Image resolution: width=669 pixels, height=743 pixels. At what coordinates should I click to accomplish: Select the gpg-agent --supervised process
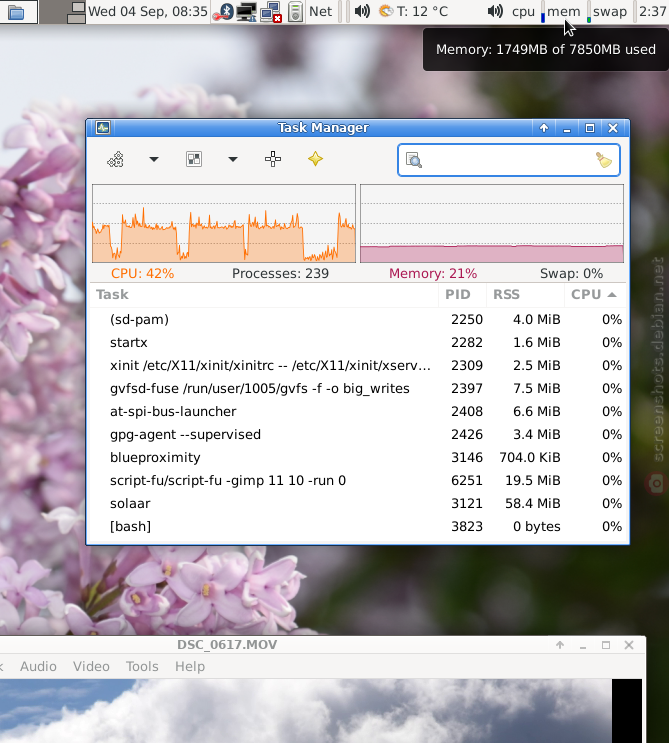click(358, 435)
